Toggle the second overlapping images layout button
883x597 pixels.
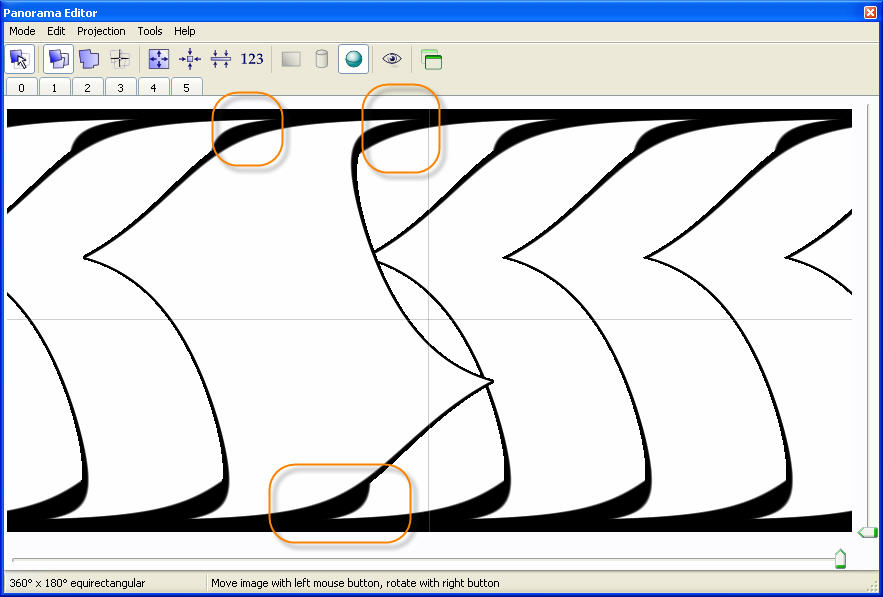coord(89,59)
